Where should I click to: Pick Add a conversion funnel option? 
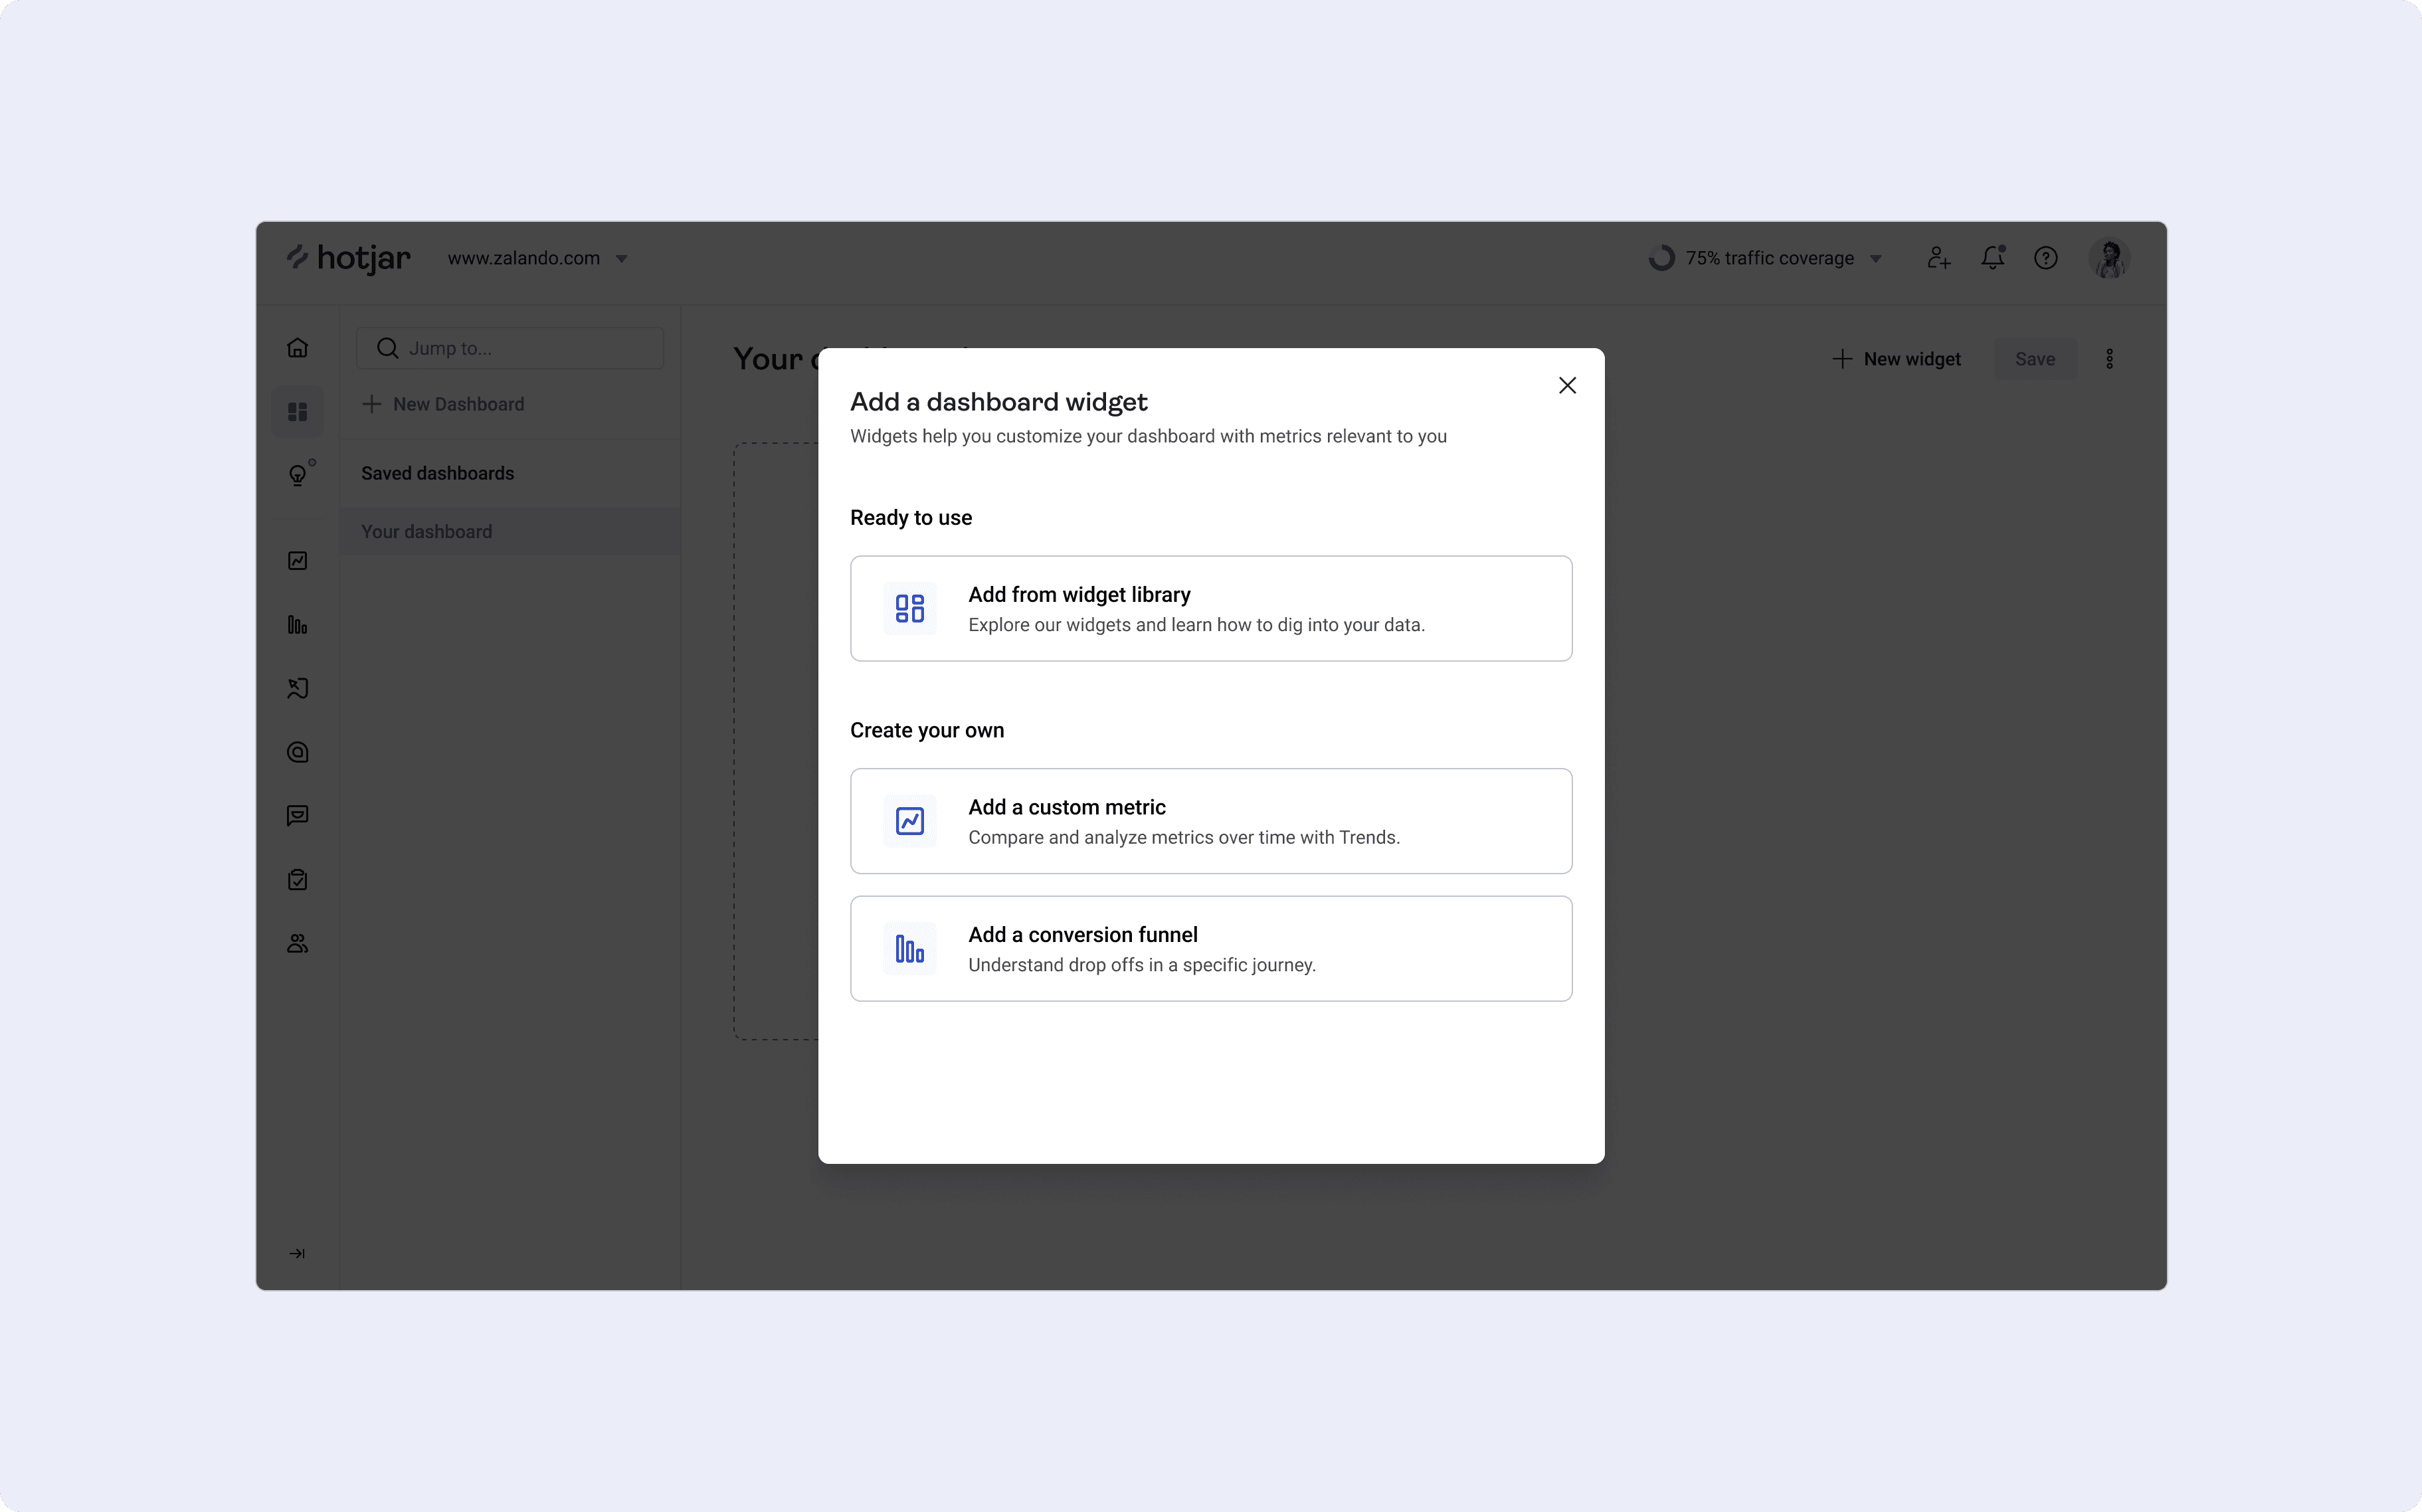pos(1211,948)
